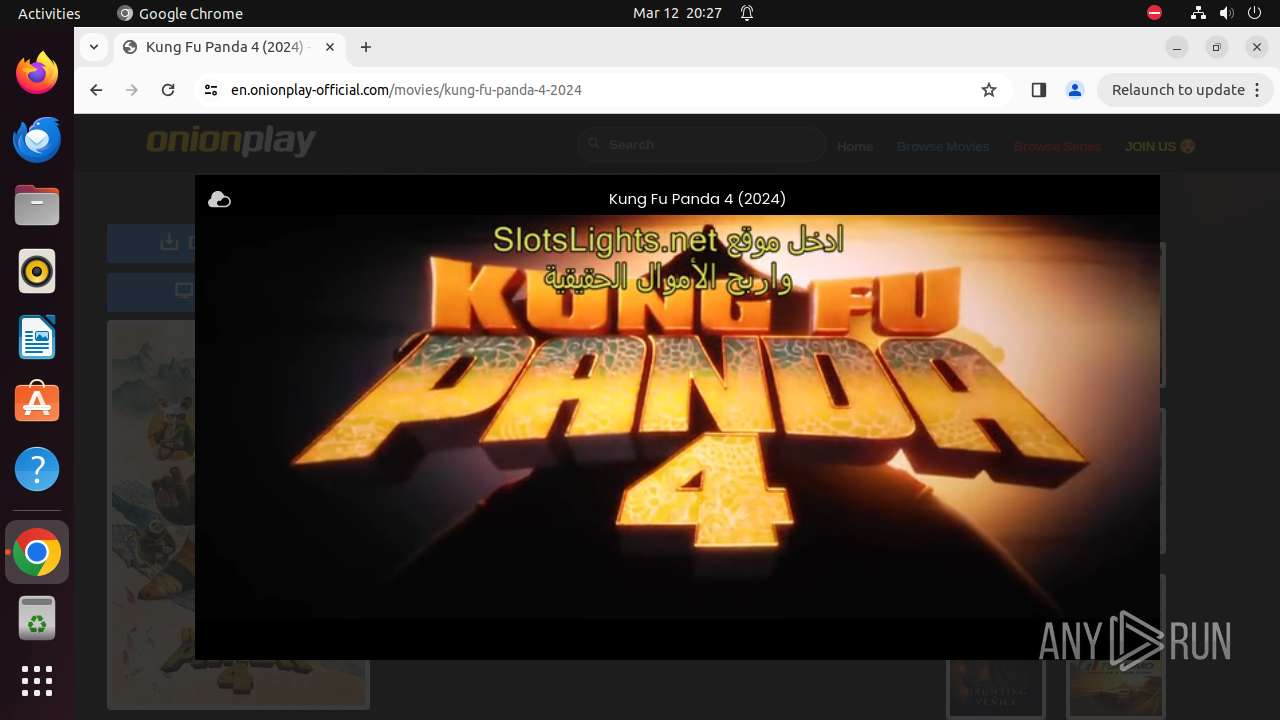1280x720 pixels.
Task: Open the Google Chrome app menu in top bar
Action: click(180, 14)
